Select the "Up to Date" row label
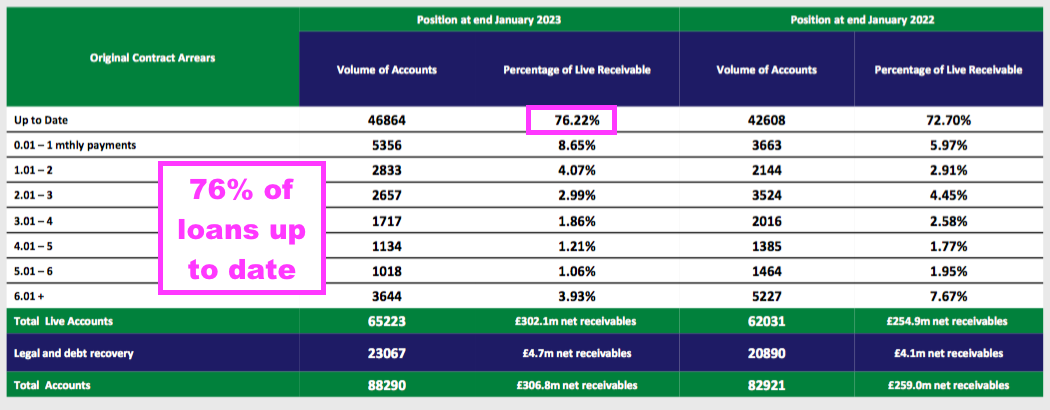This screenshot has height=410, width=1050. tap(40, 121)
